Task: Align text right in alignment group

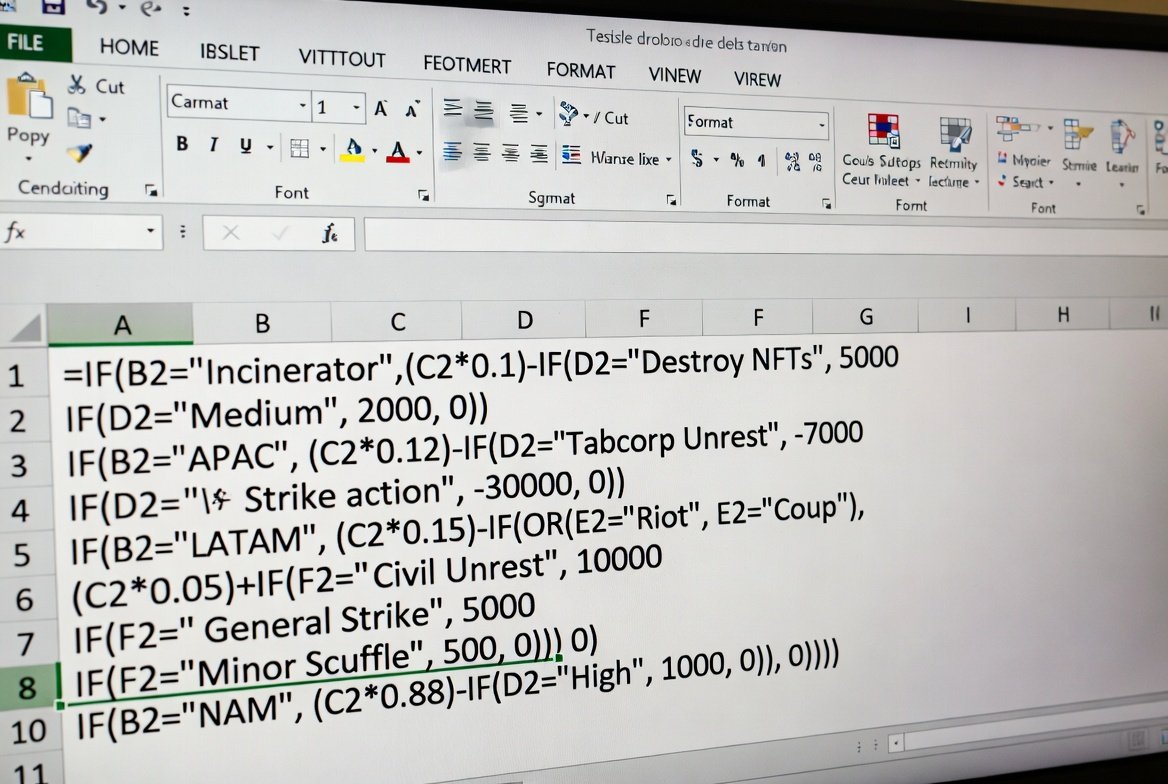Action: (510, 154)
